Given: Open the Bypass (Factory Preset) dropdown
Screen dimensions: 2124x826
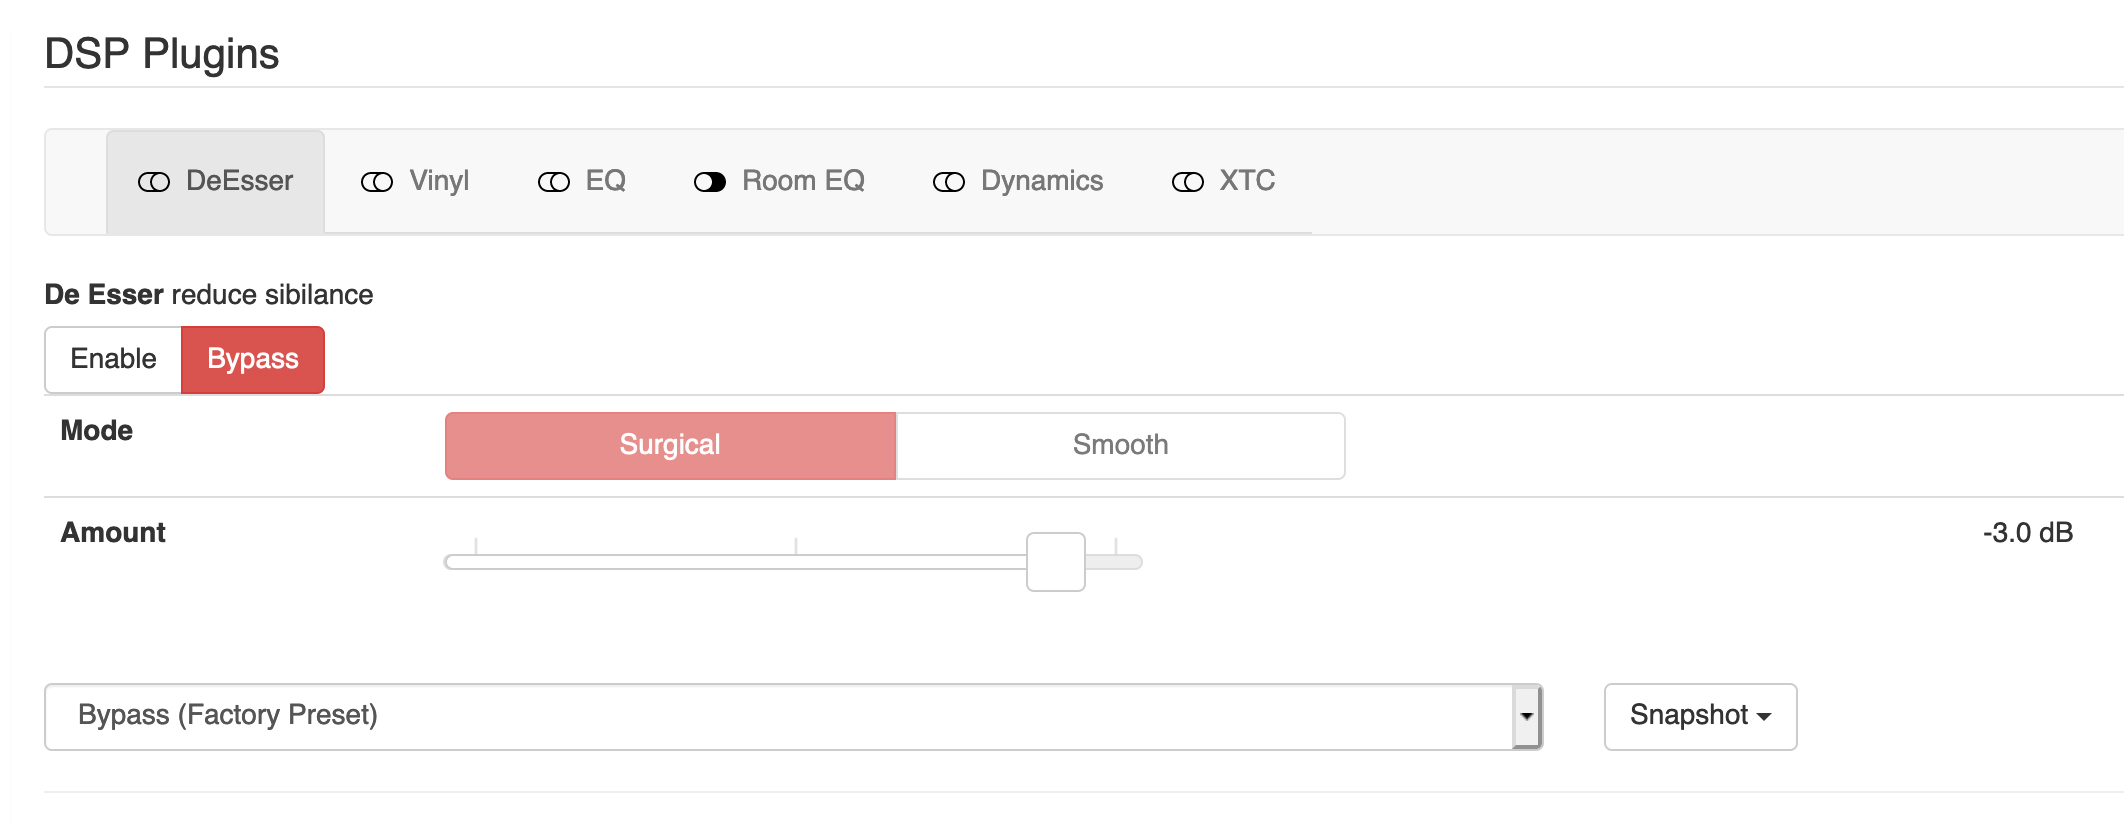Looking at the screenshot, I should (x=793, y=716).
